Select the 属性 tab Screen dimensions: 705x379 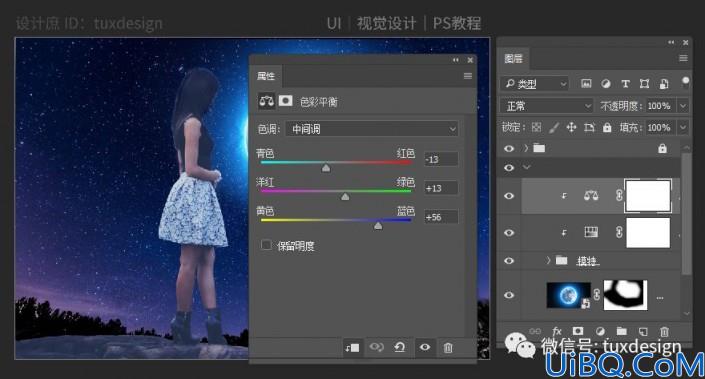[x=266, y=76]
